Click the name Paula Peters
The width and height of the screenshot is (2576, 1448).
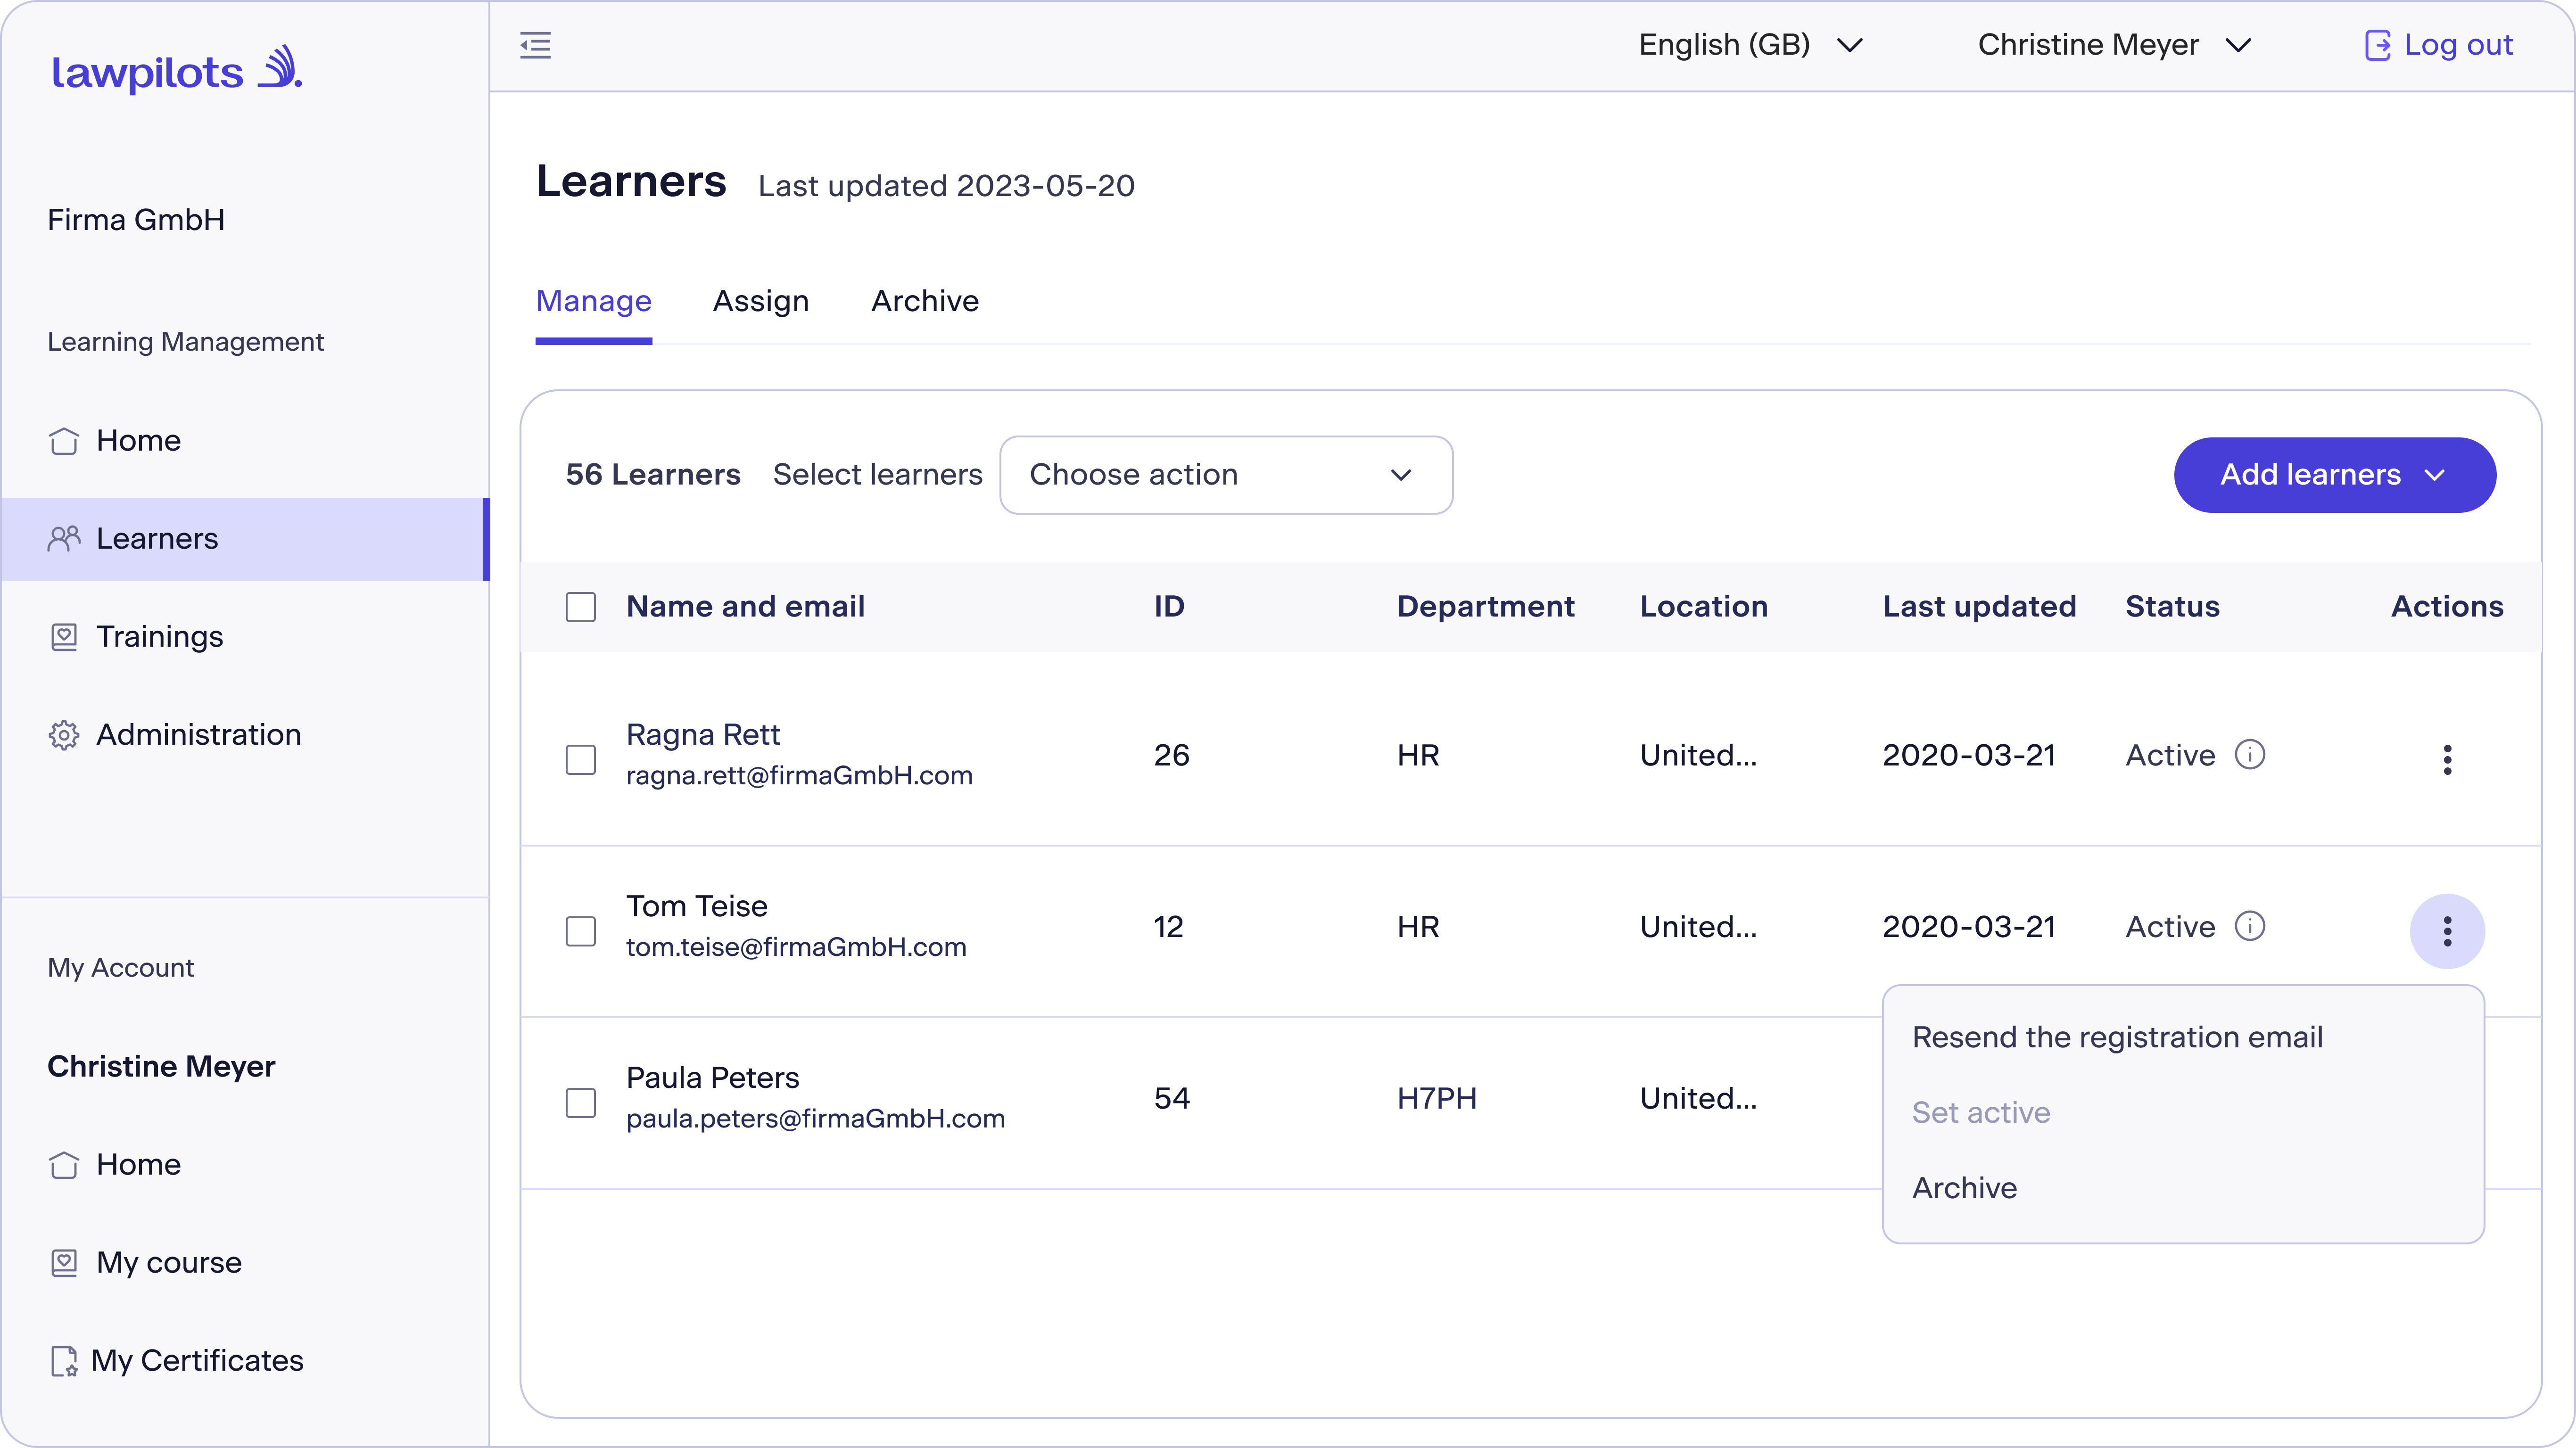click(713, 1079)
